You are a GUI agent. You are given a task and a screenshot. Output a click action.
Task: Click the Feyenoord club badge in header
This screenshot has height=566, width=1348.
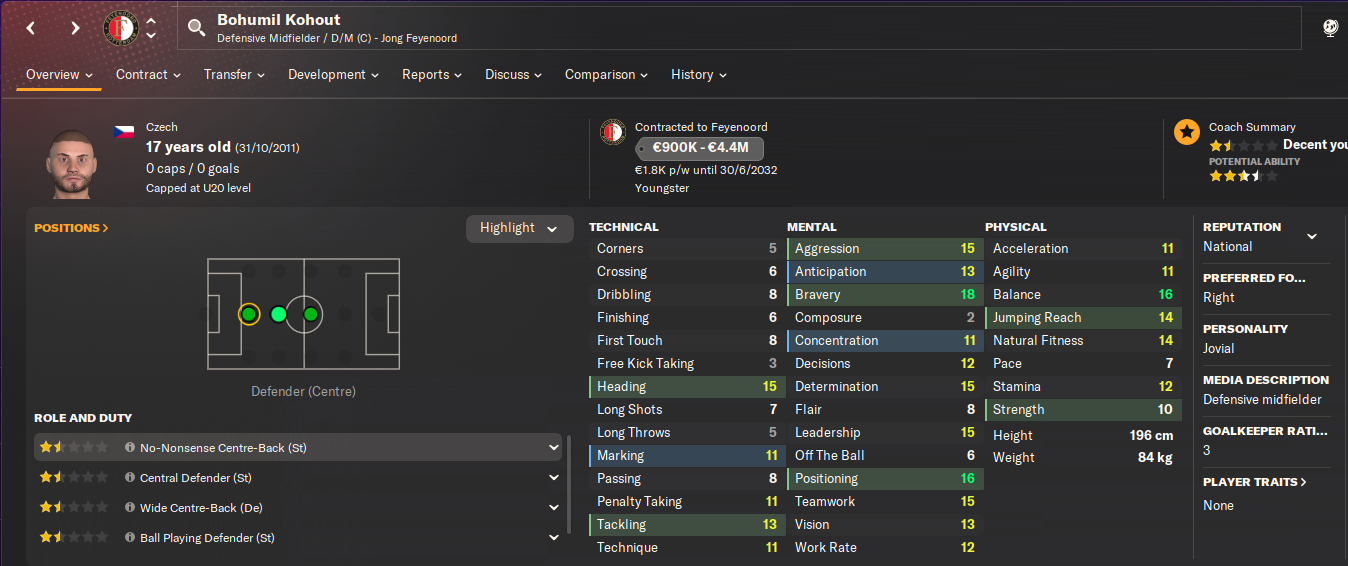pyautogui.click(x=121, y=28)
